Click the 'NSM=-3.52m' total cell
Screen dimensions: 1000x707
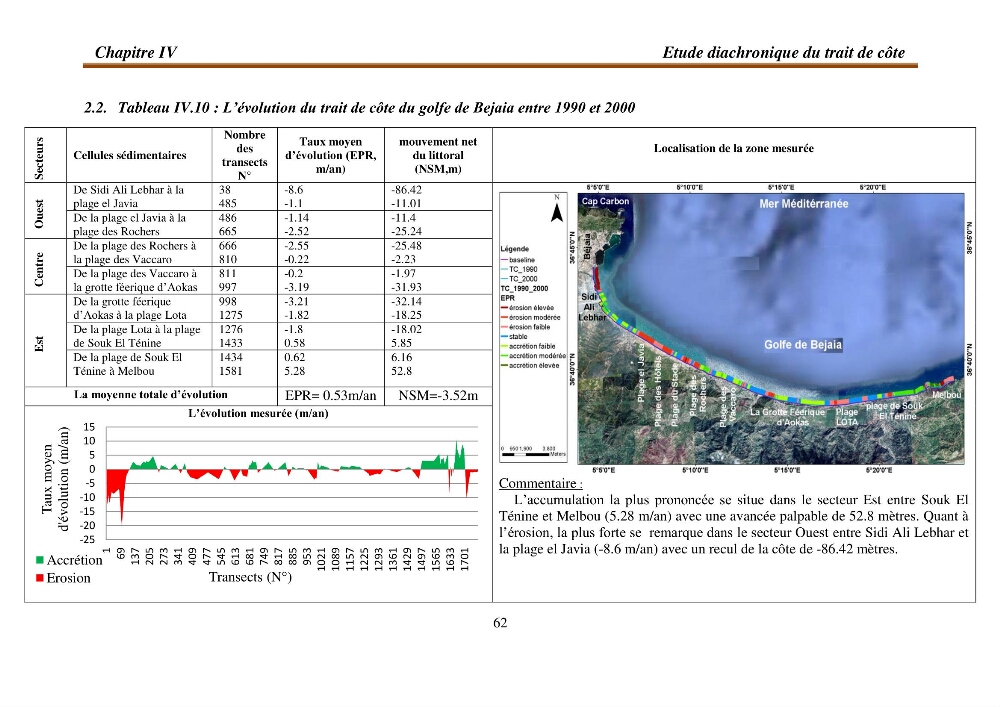click(x=438, y=395)
